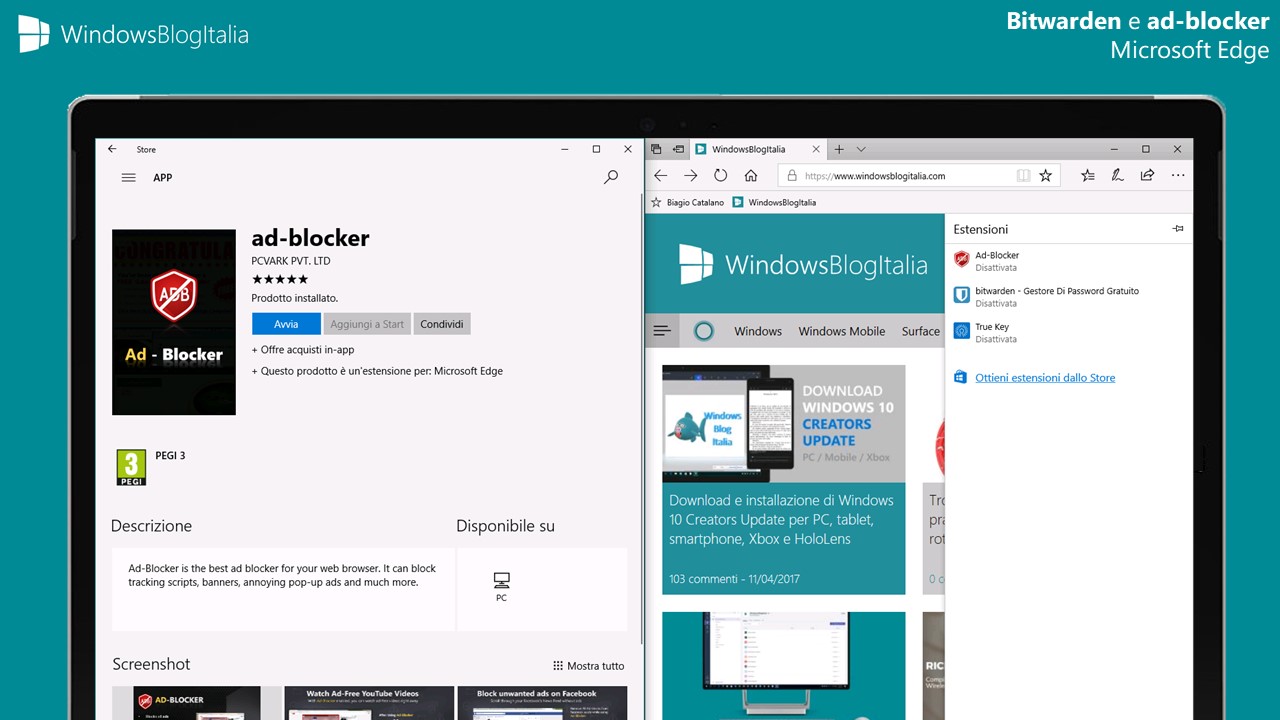Viewport: 1280px width, 720px height.
Task: Click the PEGI 3 rating badge
Action: coord(132,467)
